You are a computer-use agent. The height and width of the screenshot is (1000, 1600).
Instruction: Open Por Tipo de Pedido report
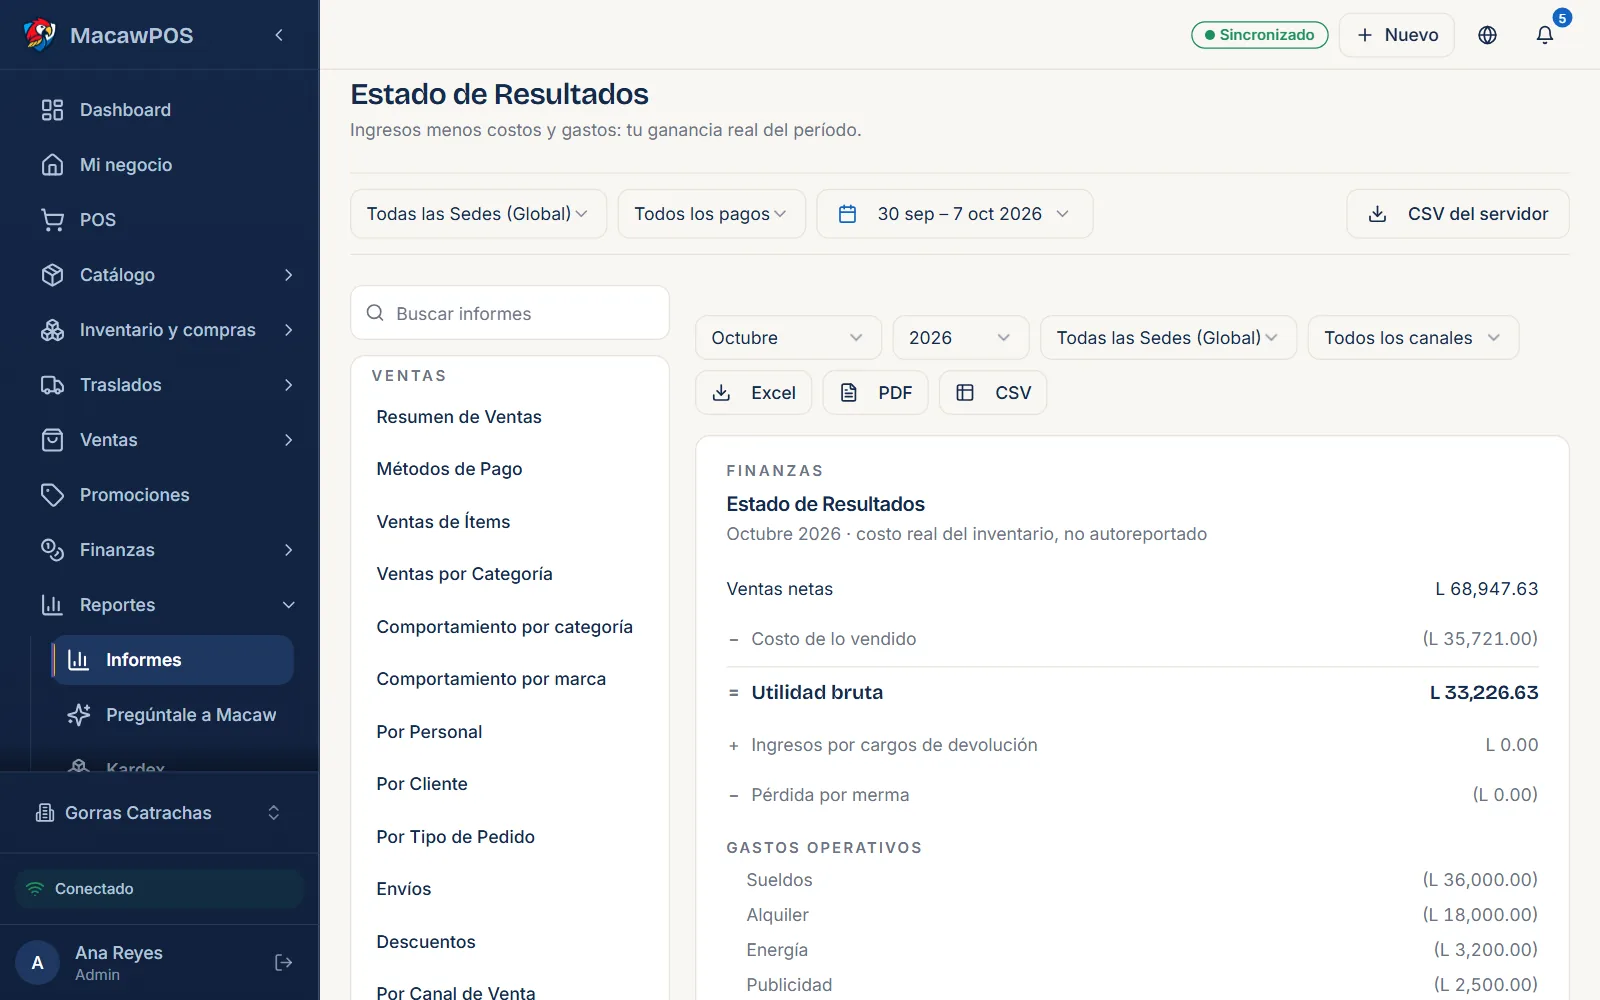pyautogui.click(x=455, y=837)
